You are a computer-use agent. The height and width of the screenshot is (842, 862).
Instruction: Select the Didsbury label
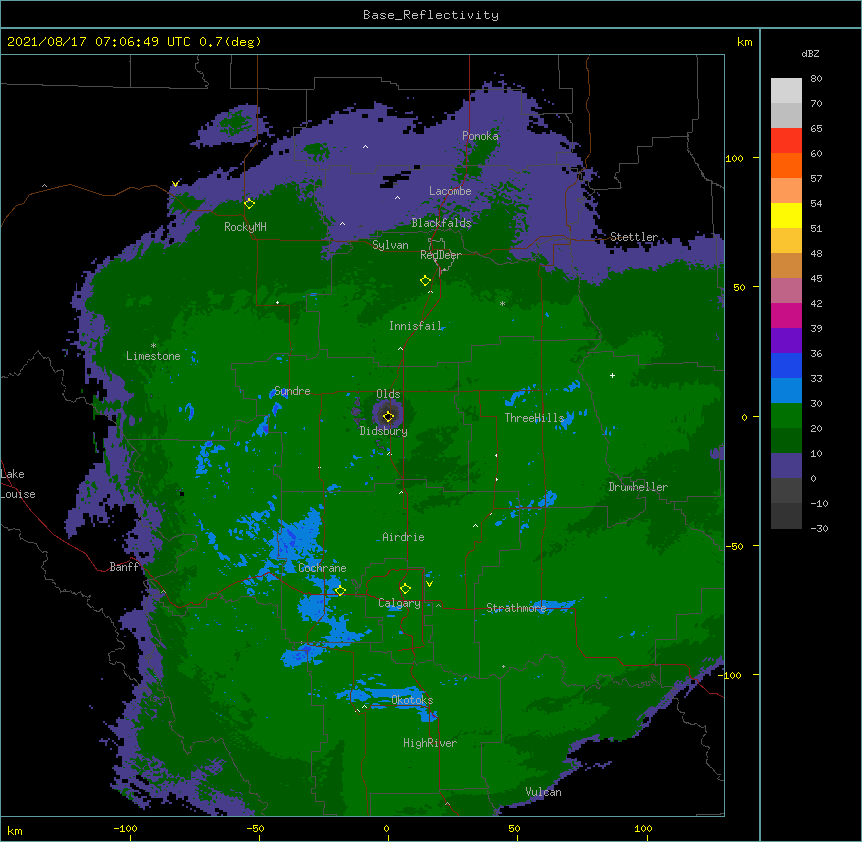(384, 431)
